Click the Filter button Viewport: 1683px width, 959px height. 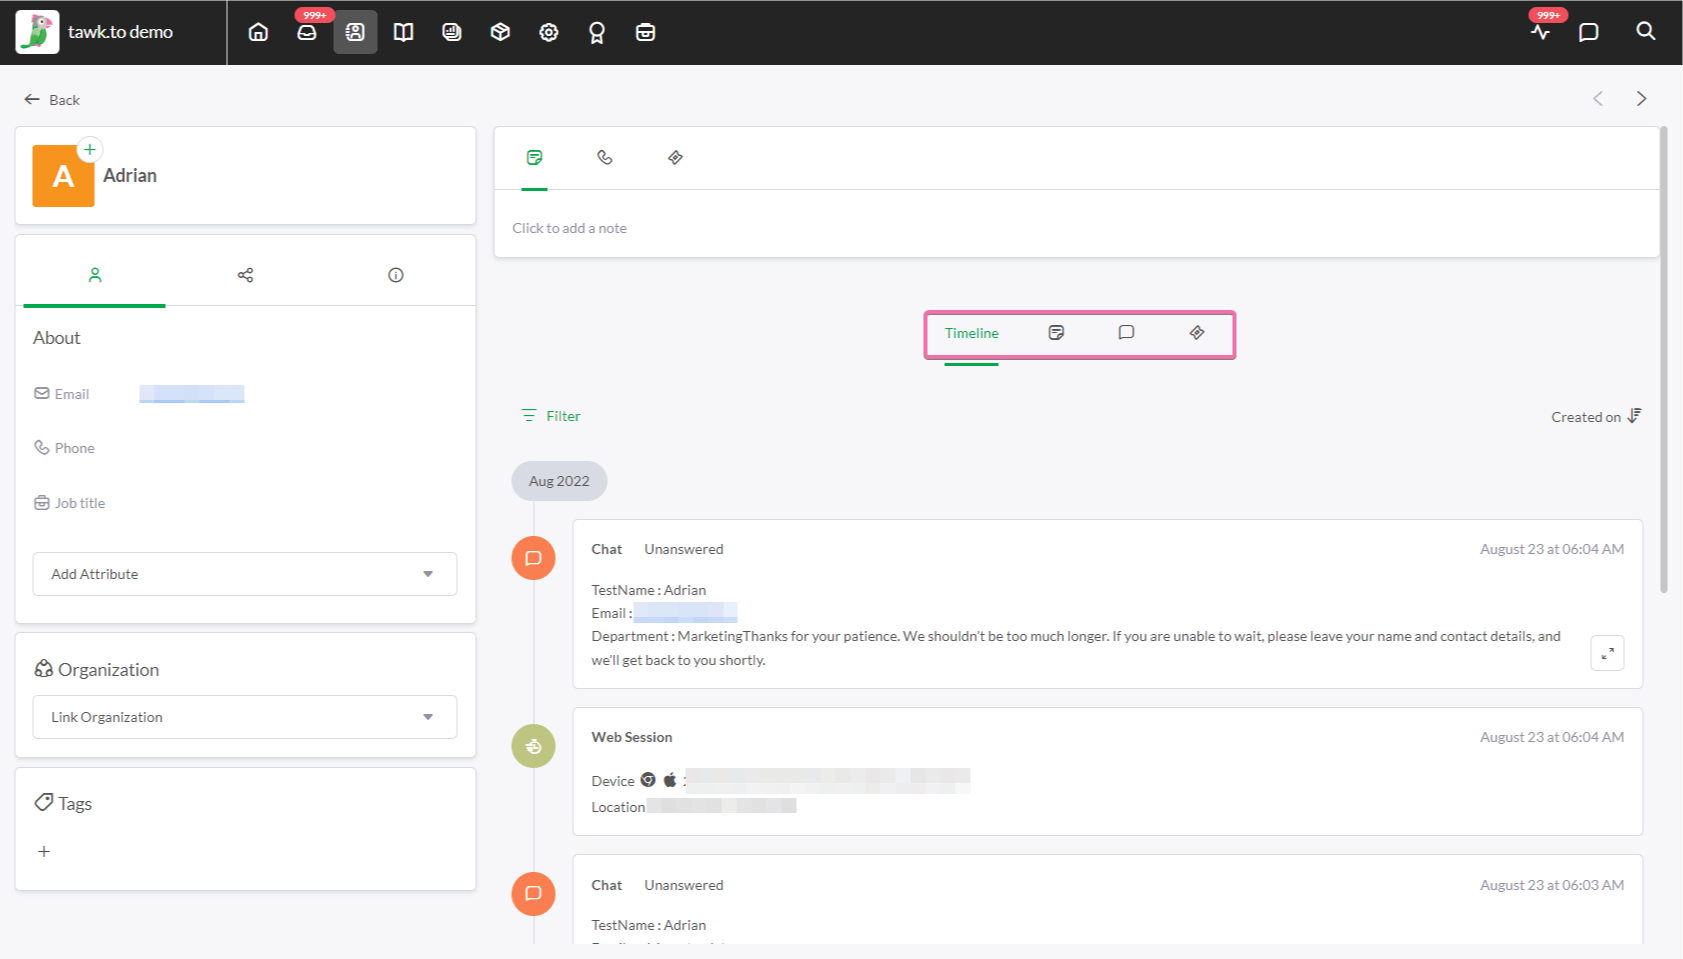click(551, 416)
